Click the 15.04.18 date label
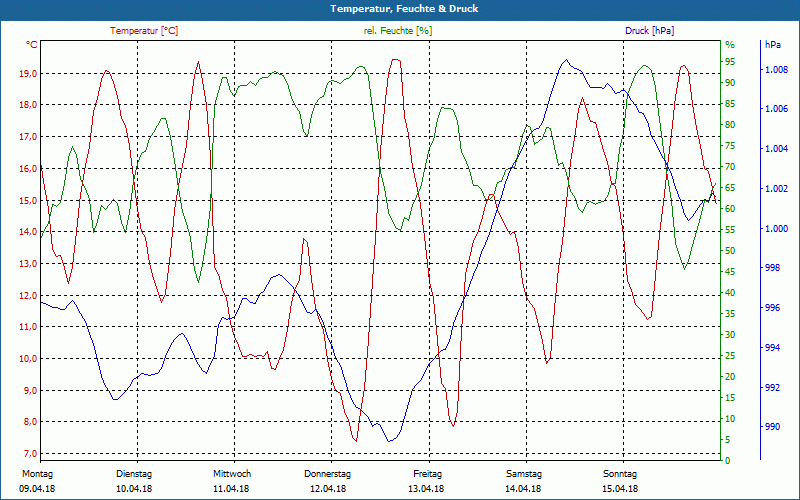 620,489
